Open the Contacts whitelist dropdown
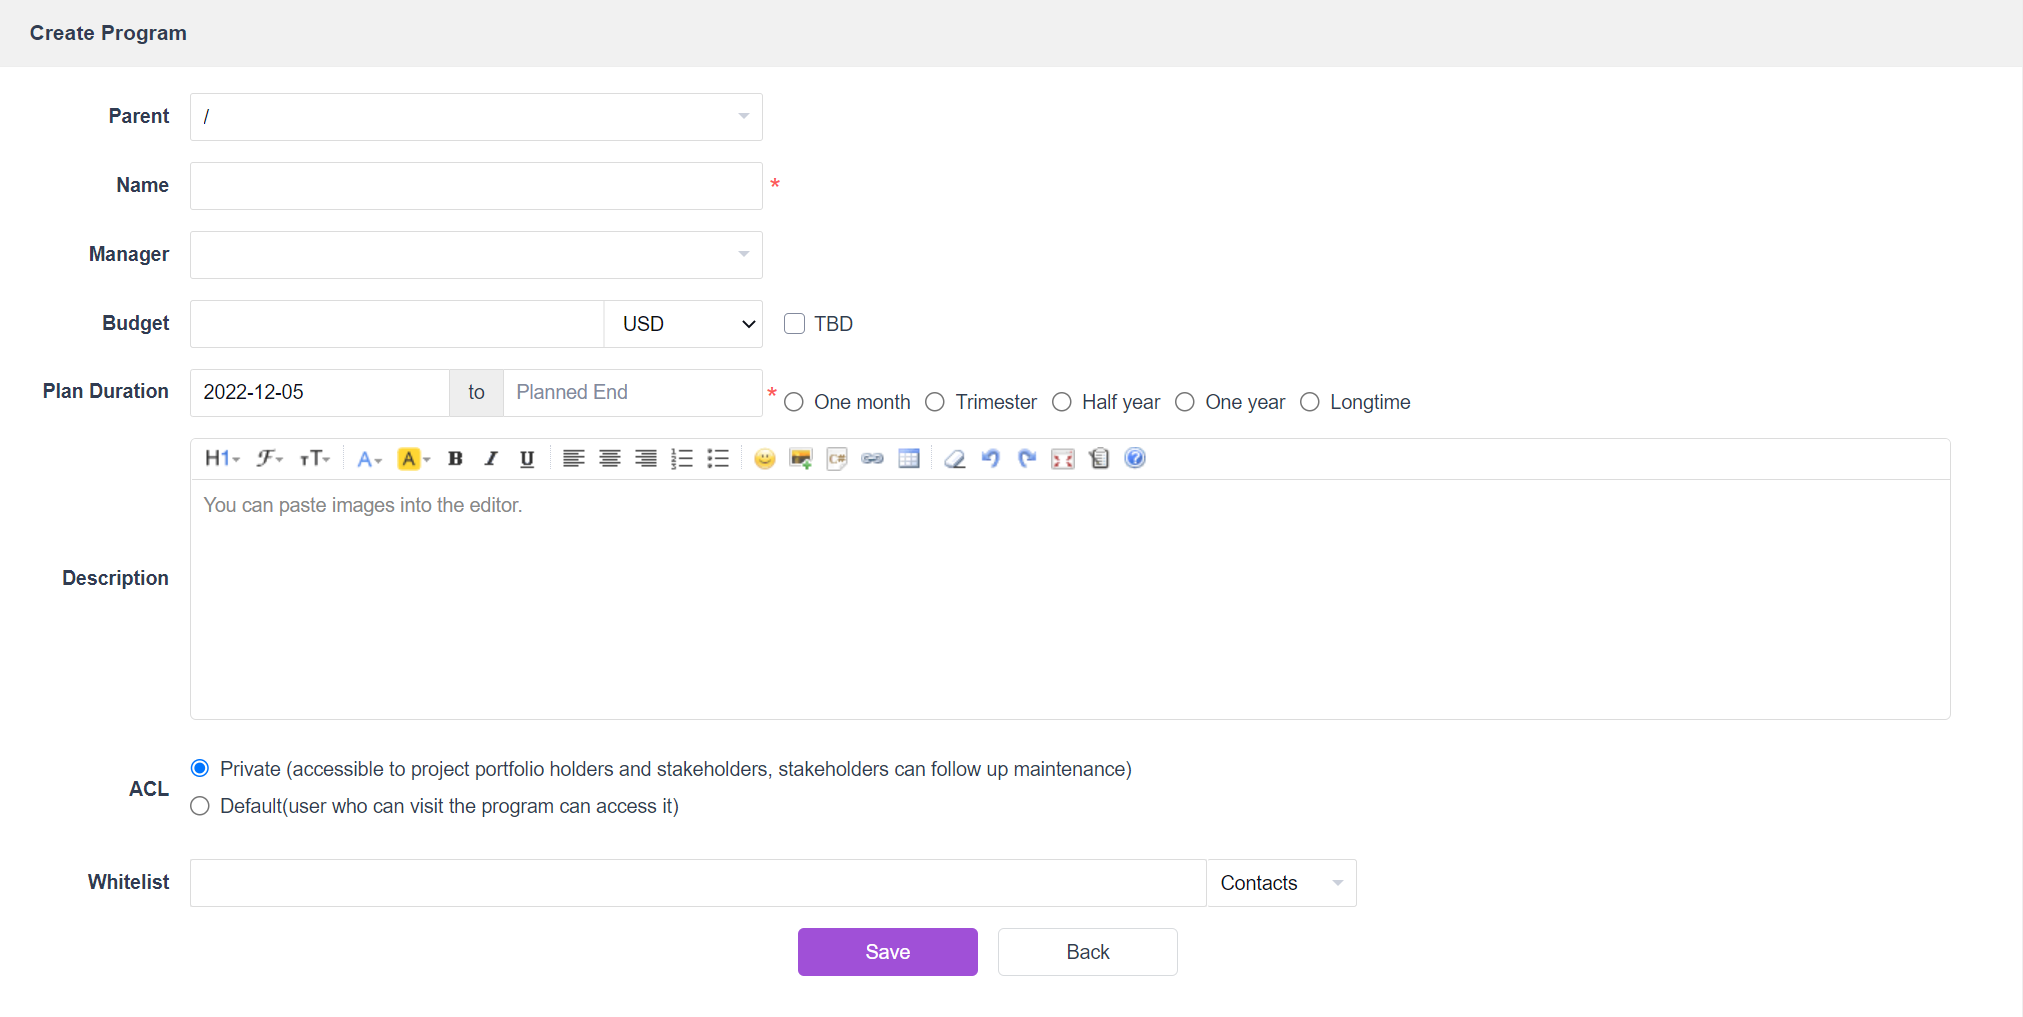This screenshot has width=2023, height=1017. (1280, 883)
